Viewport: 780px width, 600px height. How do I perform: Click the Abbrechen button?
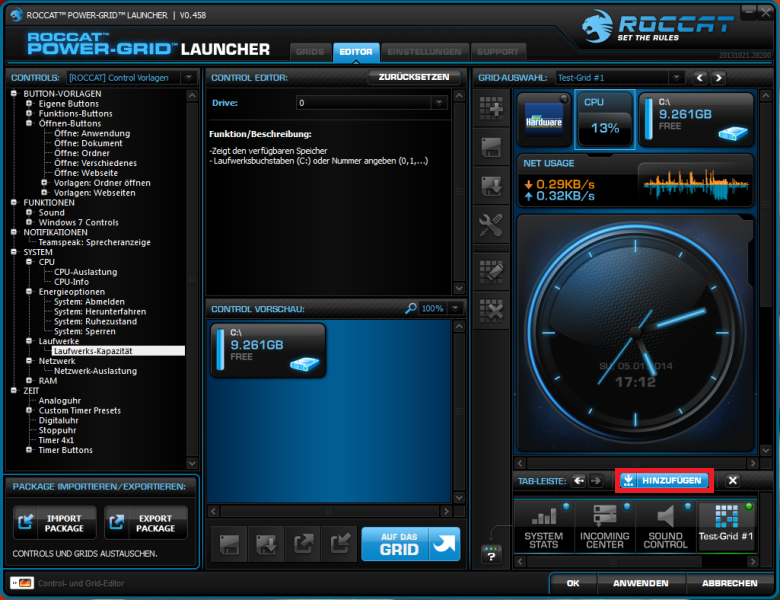(729, 583)
